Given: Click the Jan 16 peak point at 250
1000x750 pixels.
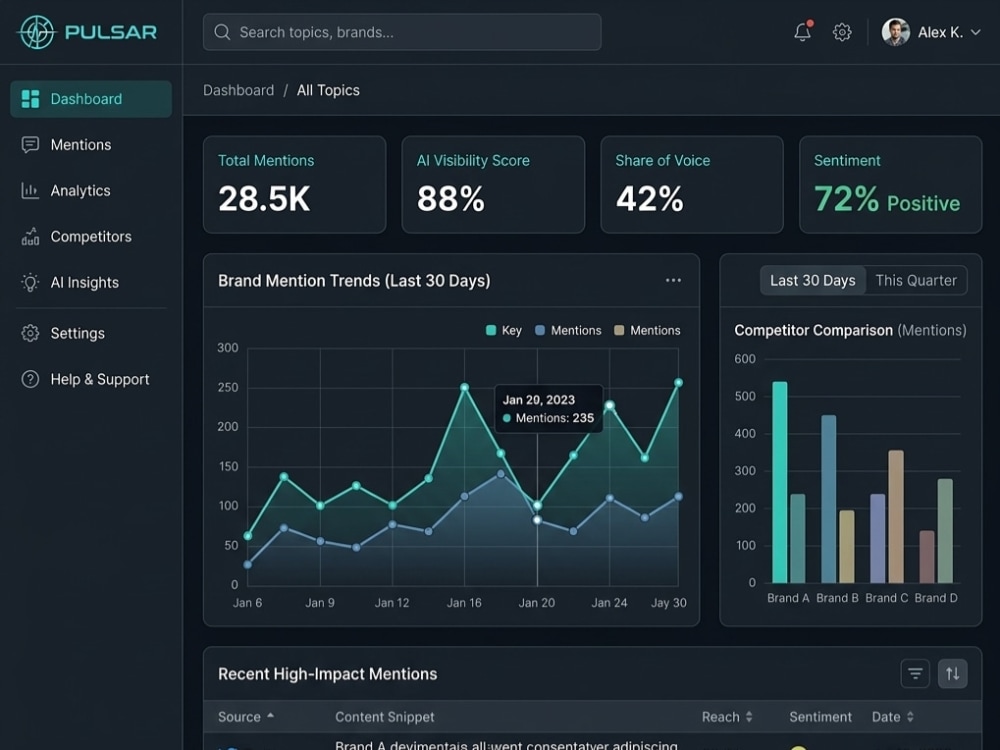Looking at the screenshot, I should (x=465, y=388).
